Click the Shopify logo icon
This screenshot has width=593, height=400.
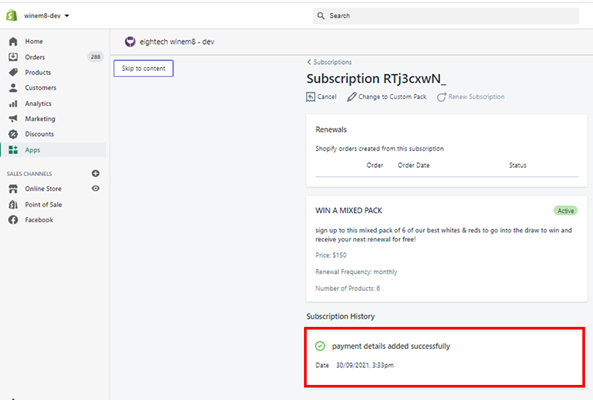click(11, 16)
